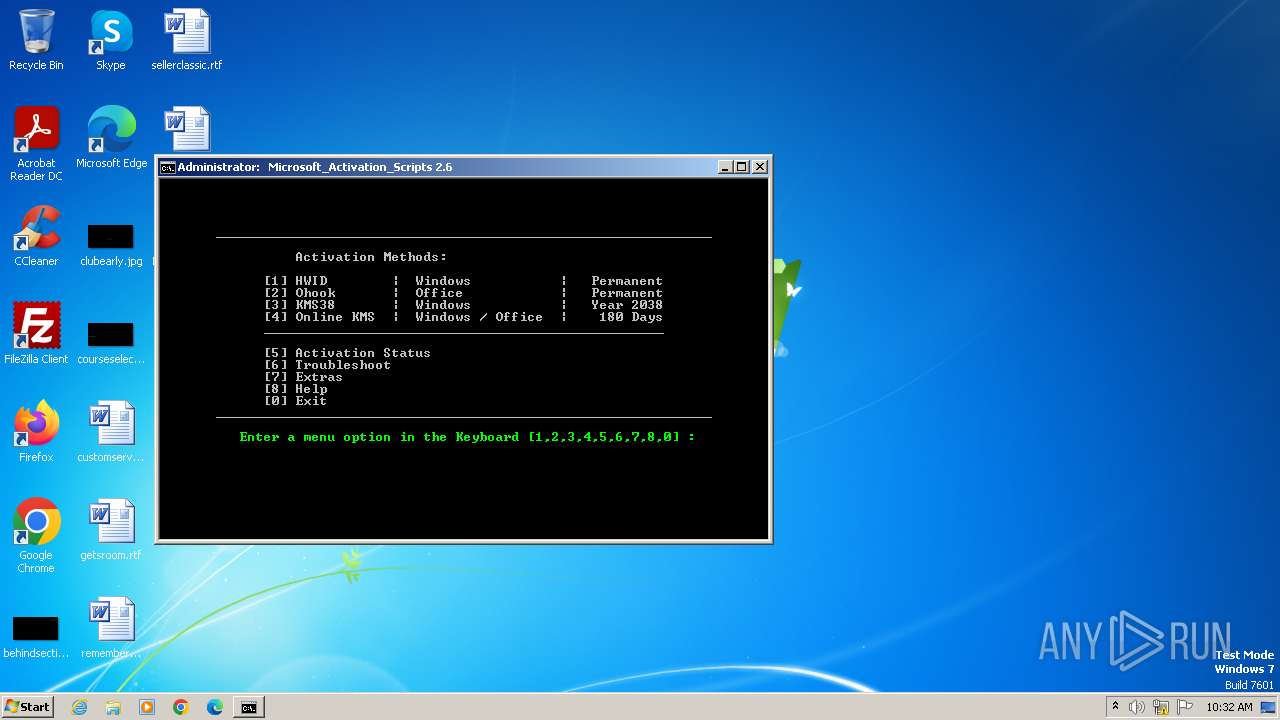Click the 'Activation Methods:' heading
This screenshot has width=1280, height=720.
(x=371, y=257)
